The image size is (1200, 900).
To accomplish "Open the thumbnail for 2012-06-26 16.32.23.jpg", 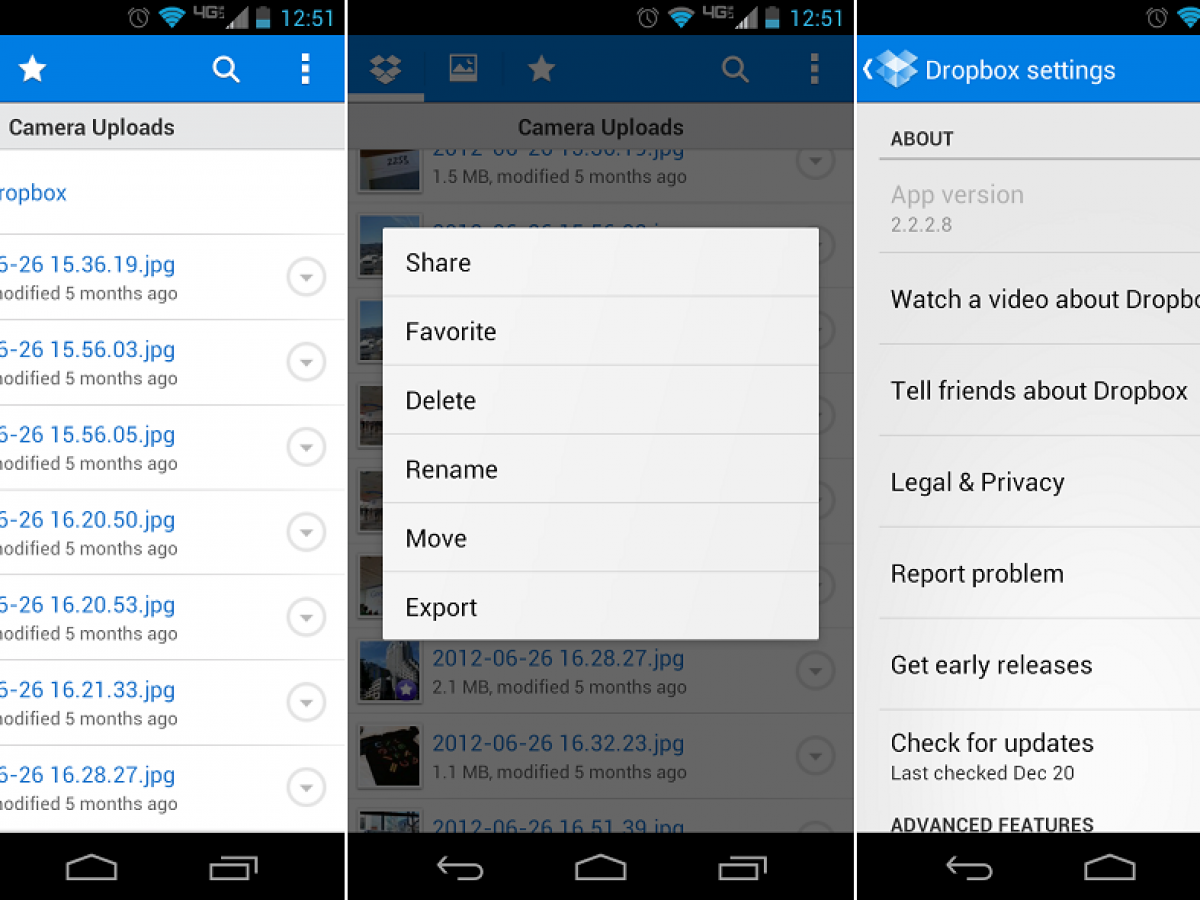I will click(x=390, y=756).
